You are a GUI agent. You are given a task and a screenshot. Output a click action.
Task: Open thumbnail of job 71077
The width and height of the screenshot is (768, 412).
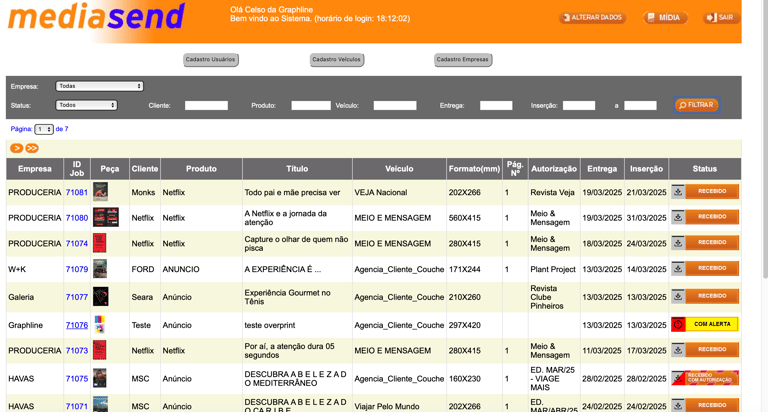click(101, 296)
